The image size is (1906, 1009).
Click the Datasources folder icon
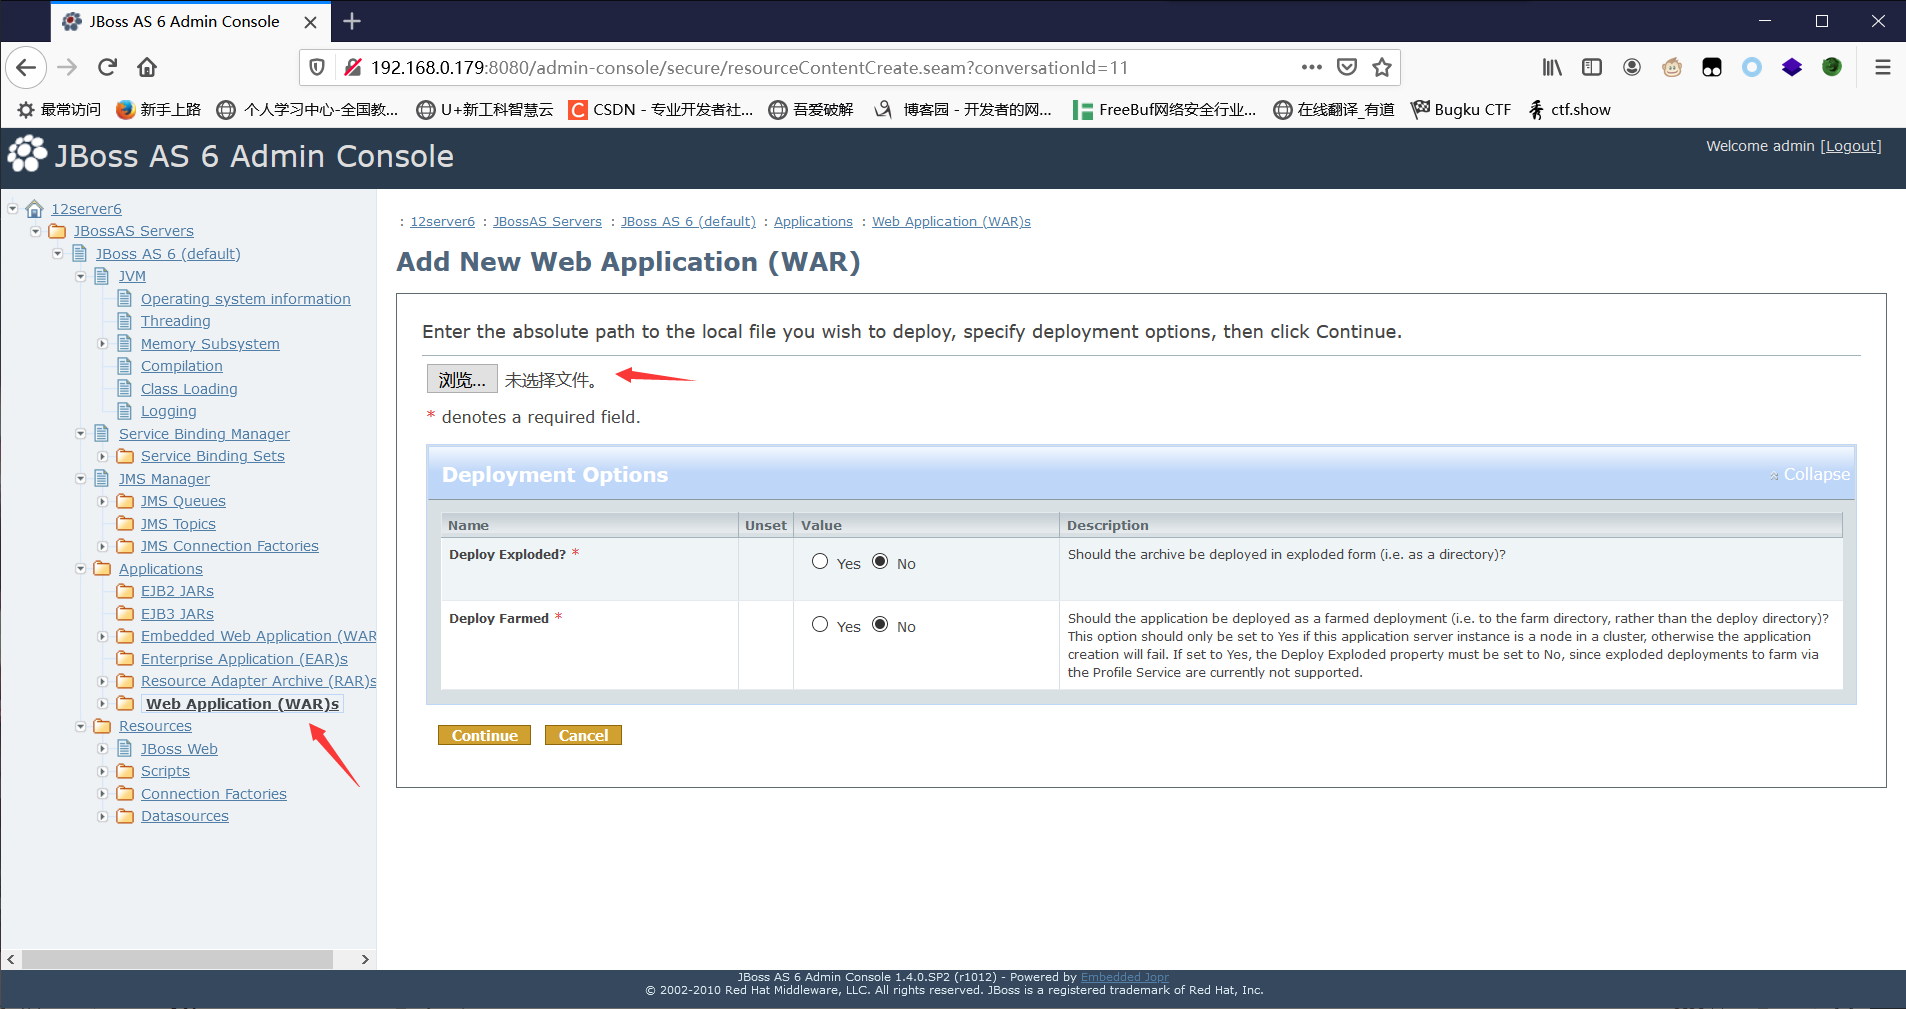pos(125,816)
